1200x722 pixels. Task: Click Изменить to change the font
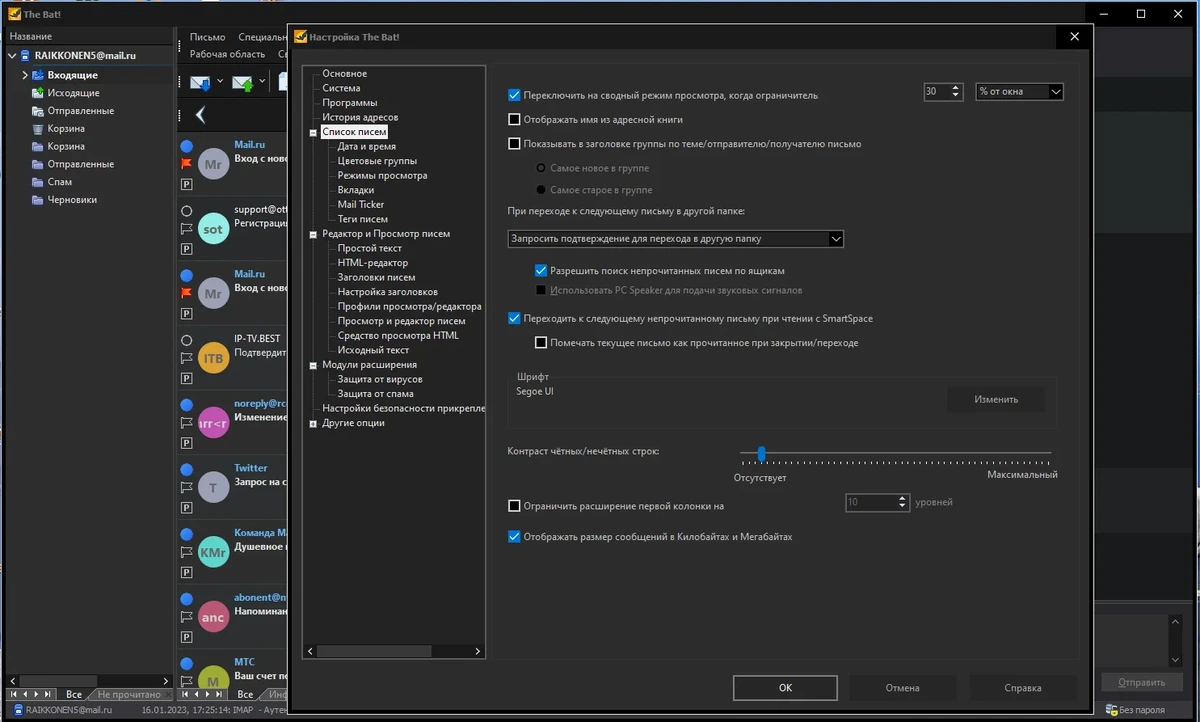pyautogui.click(x=996, y=399)
